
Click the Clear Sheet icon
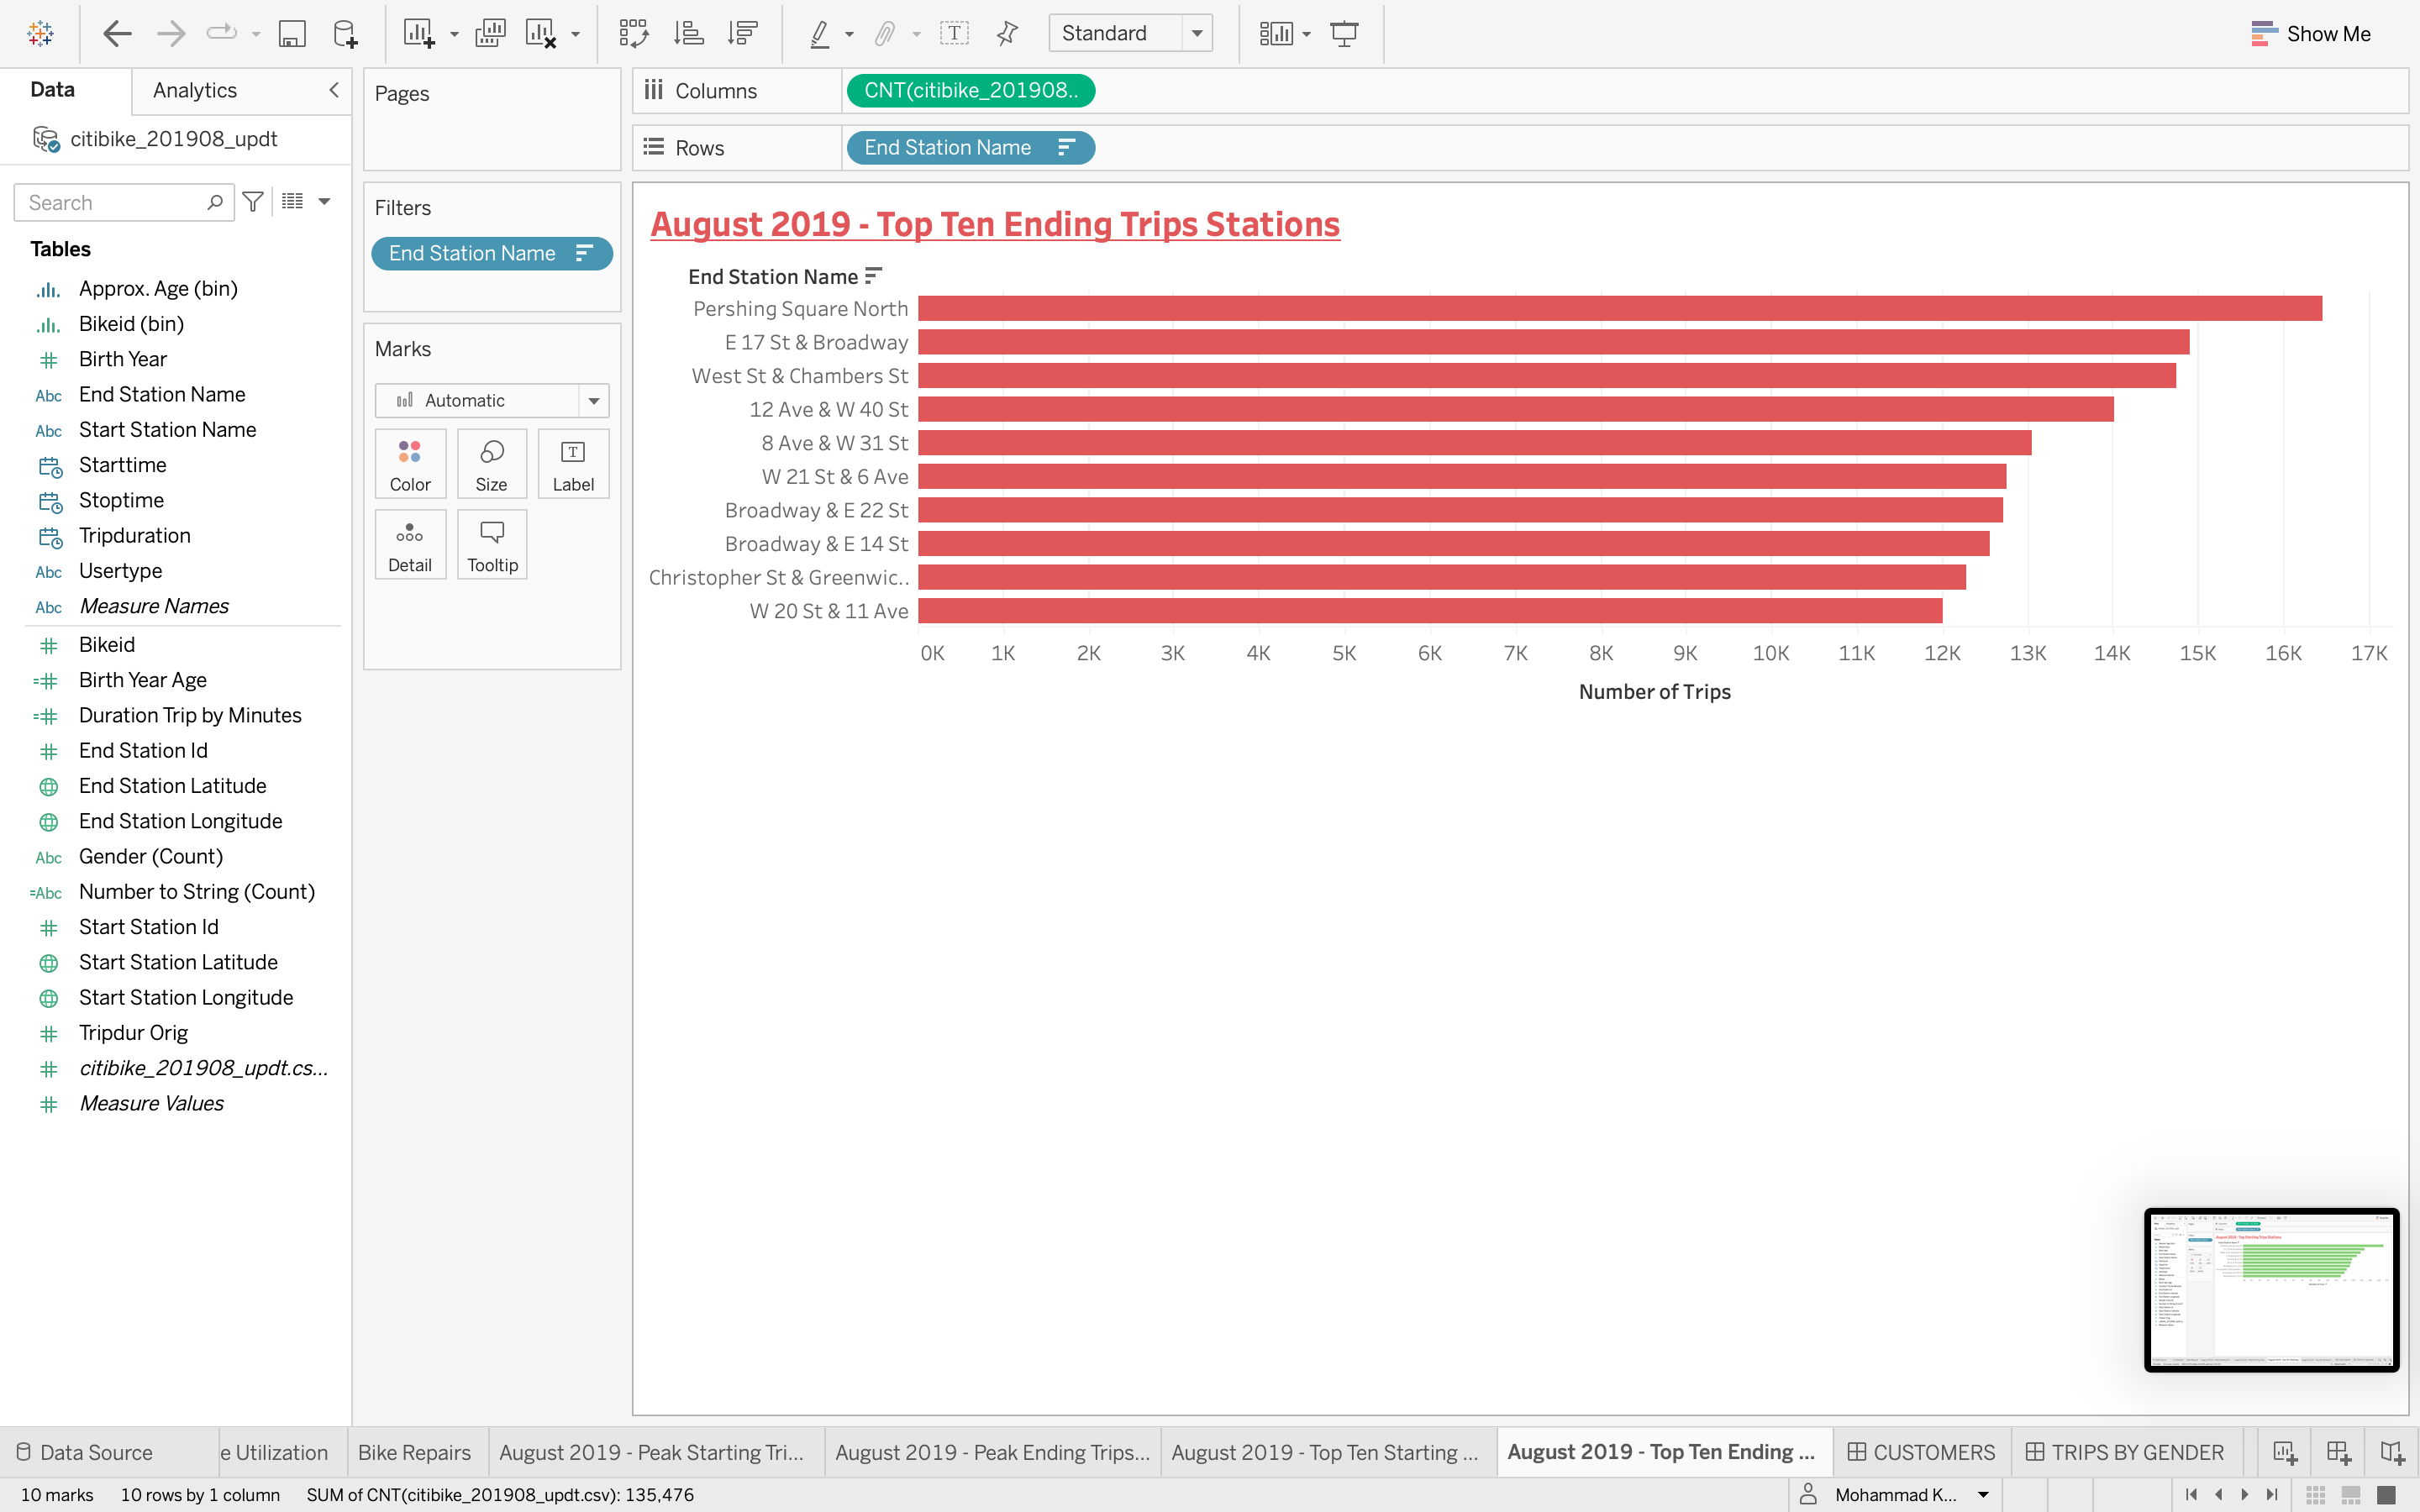(540, 33)
